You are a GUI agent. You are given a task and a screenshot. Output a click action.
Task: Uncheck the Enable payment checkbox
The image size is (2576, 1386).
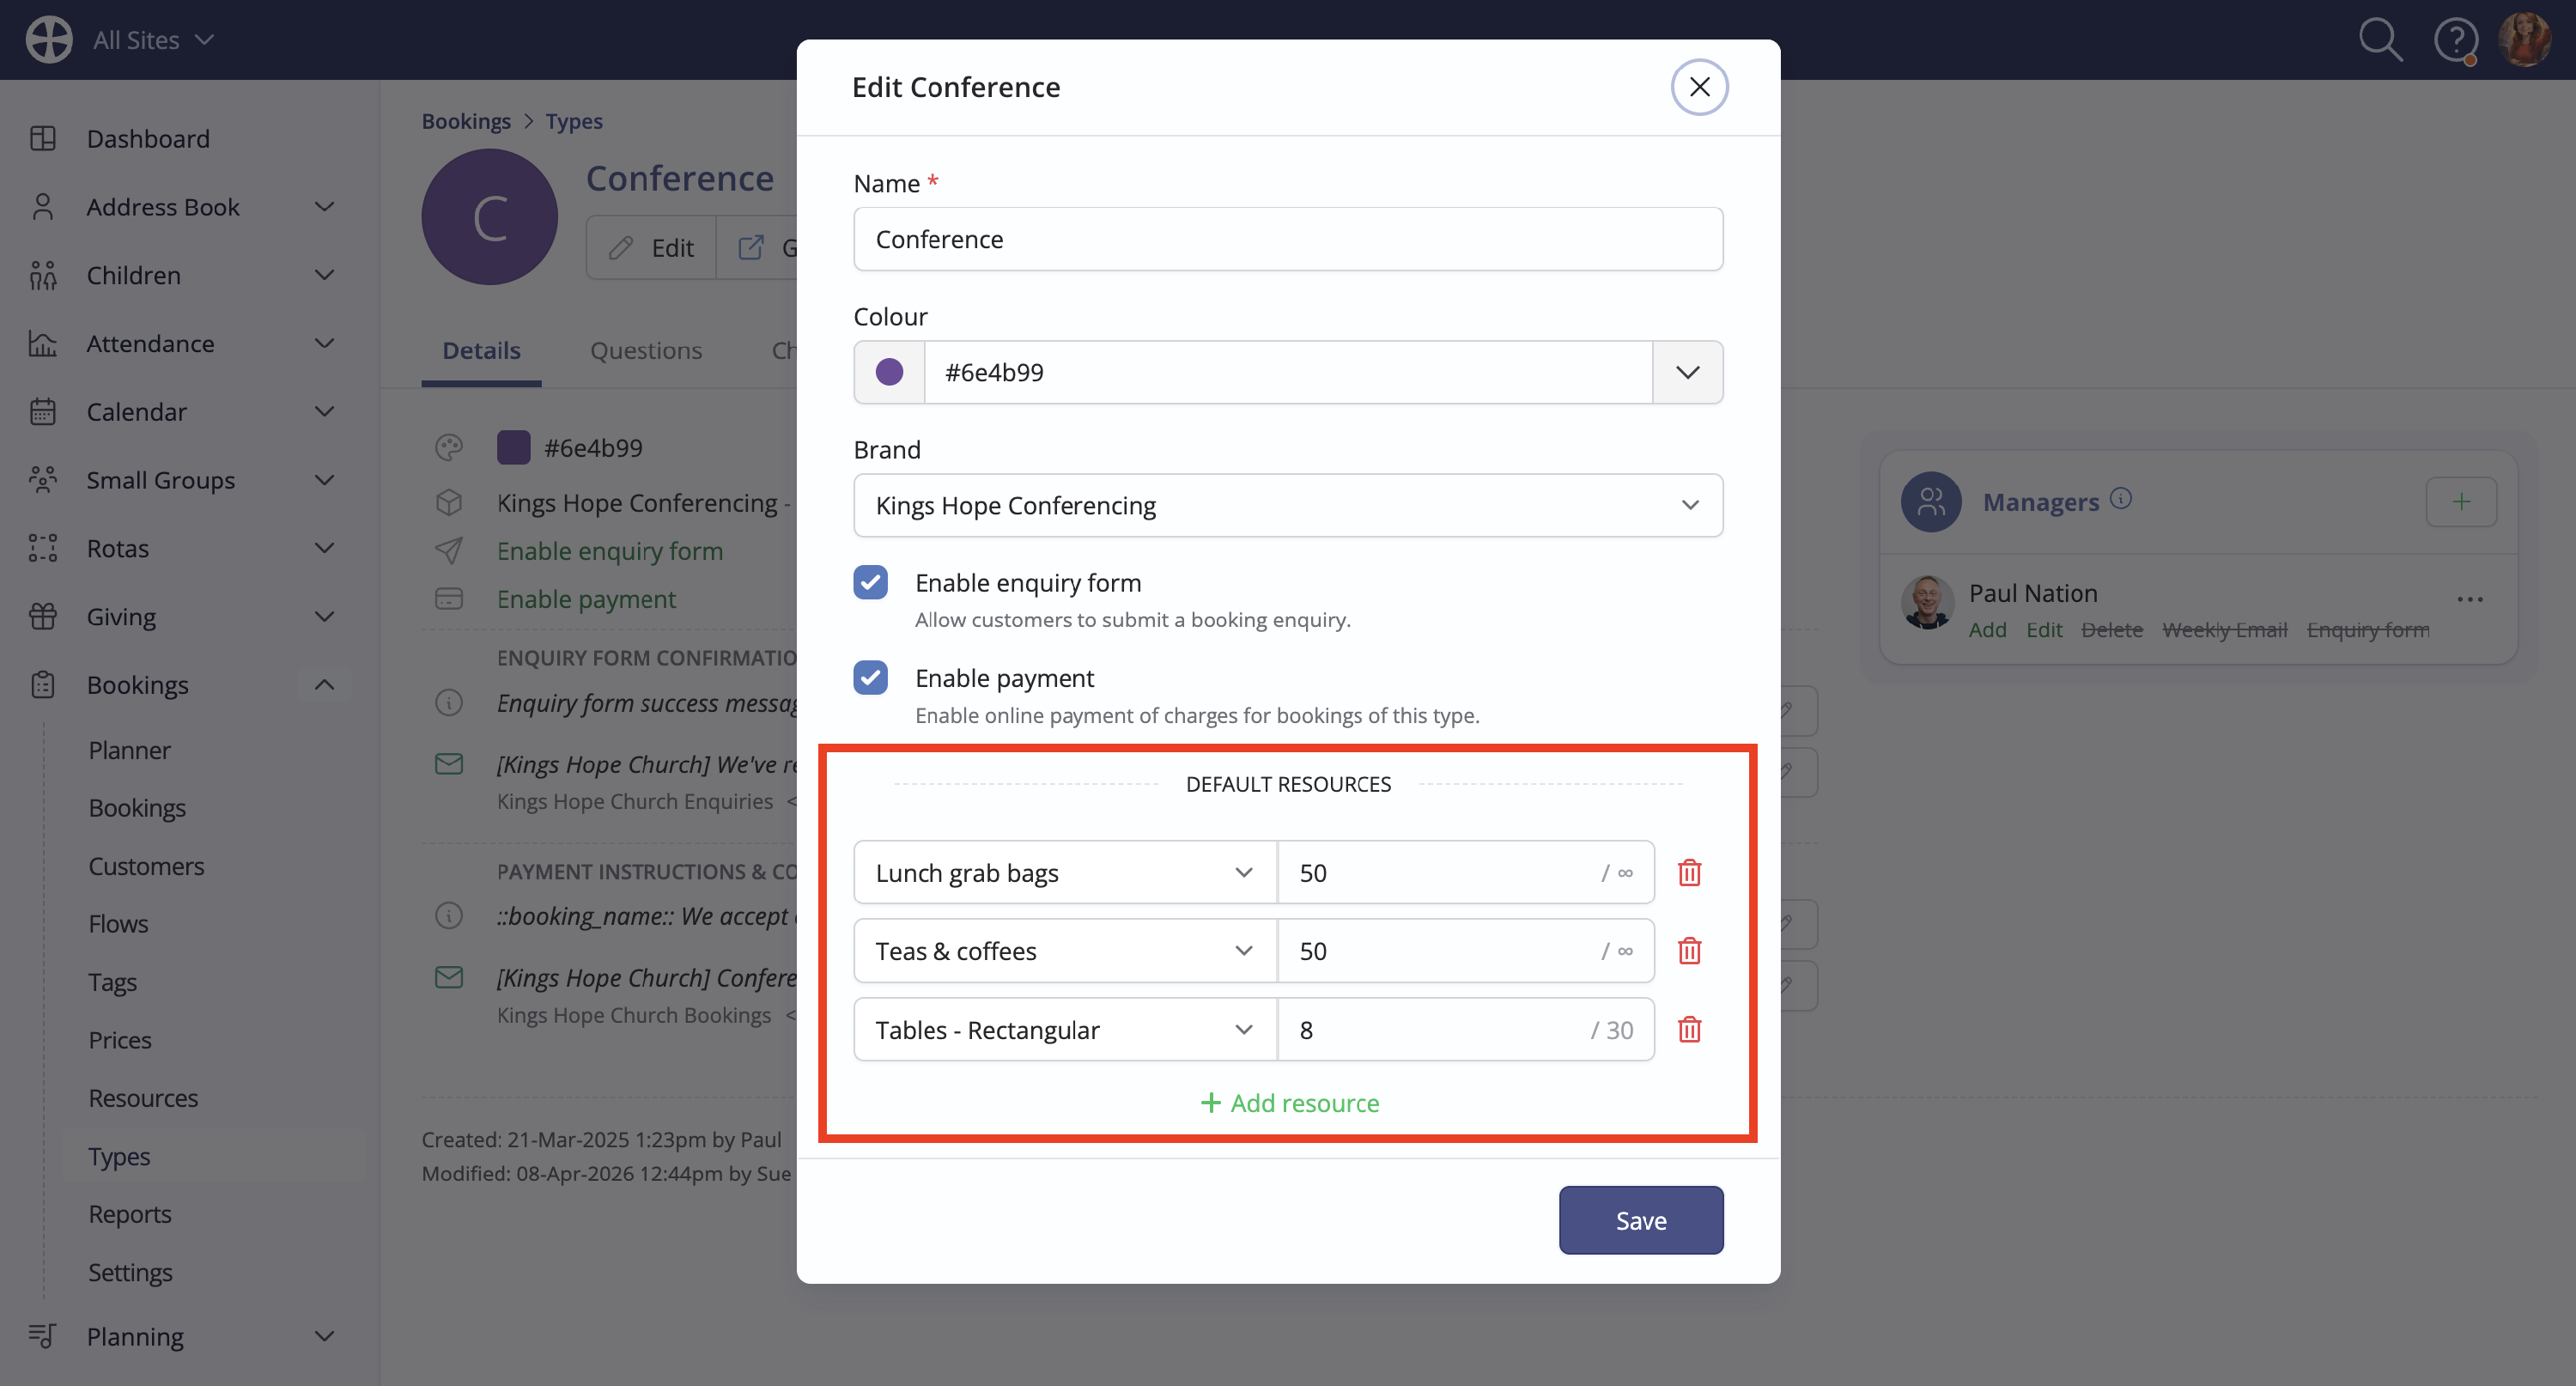(x=870, y=677)
